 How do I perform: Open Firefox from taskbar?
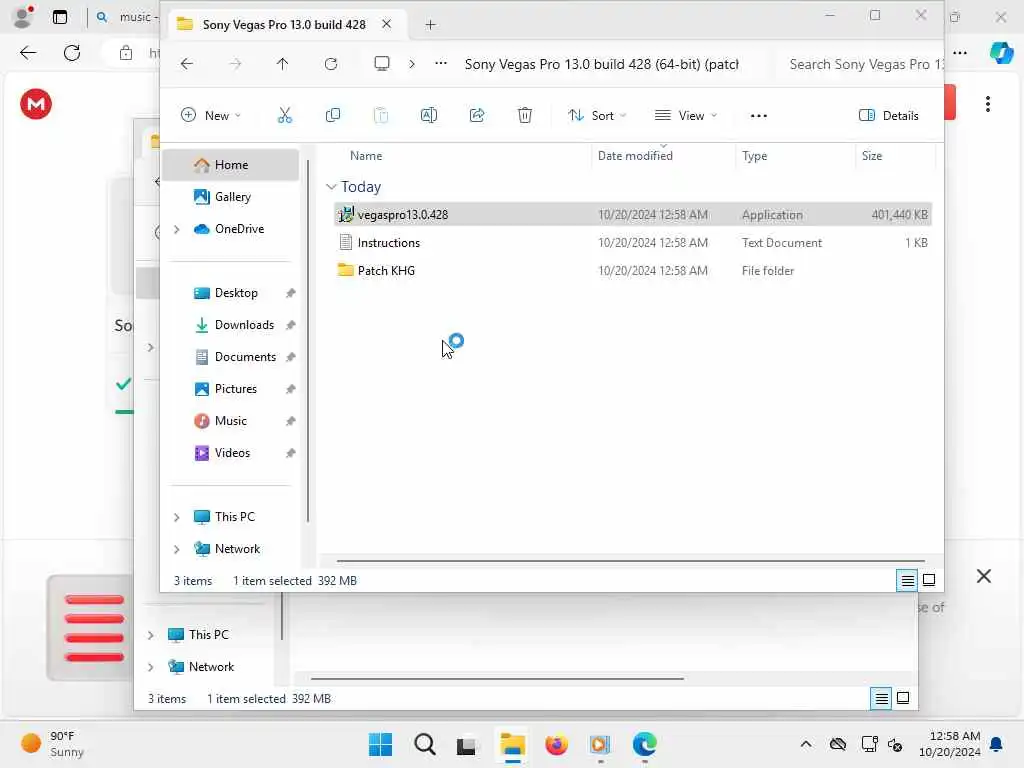coord(556,744)
